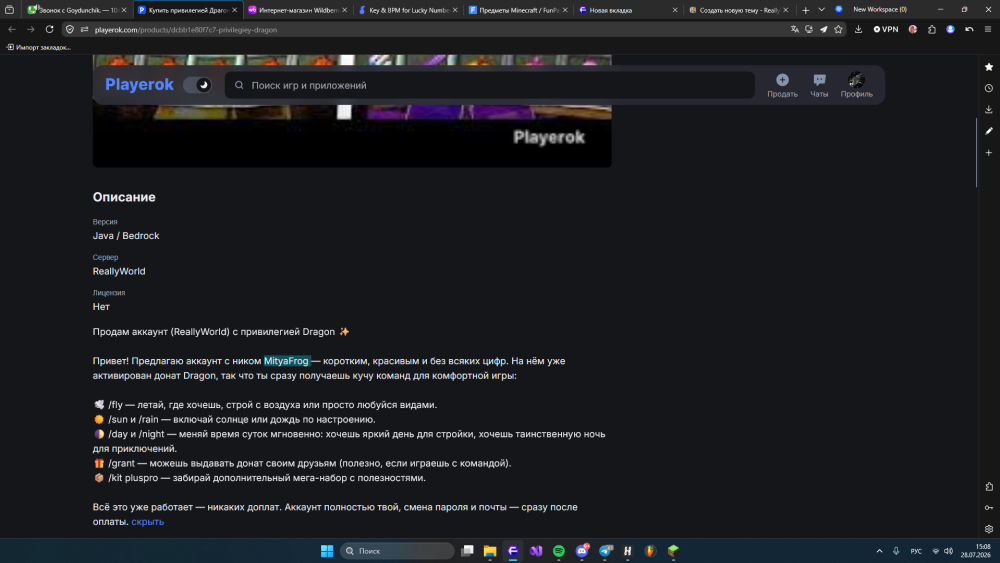Click the "скрыть" link to collapse description
The width and height of the screenshot is (1000, 563).
pos(147,522)
